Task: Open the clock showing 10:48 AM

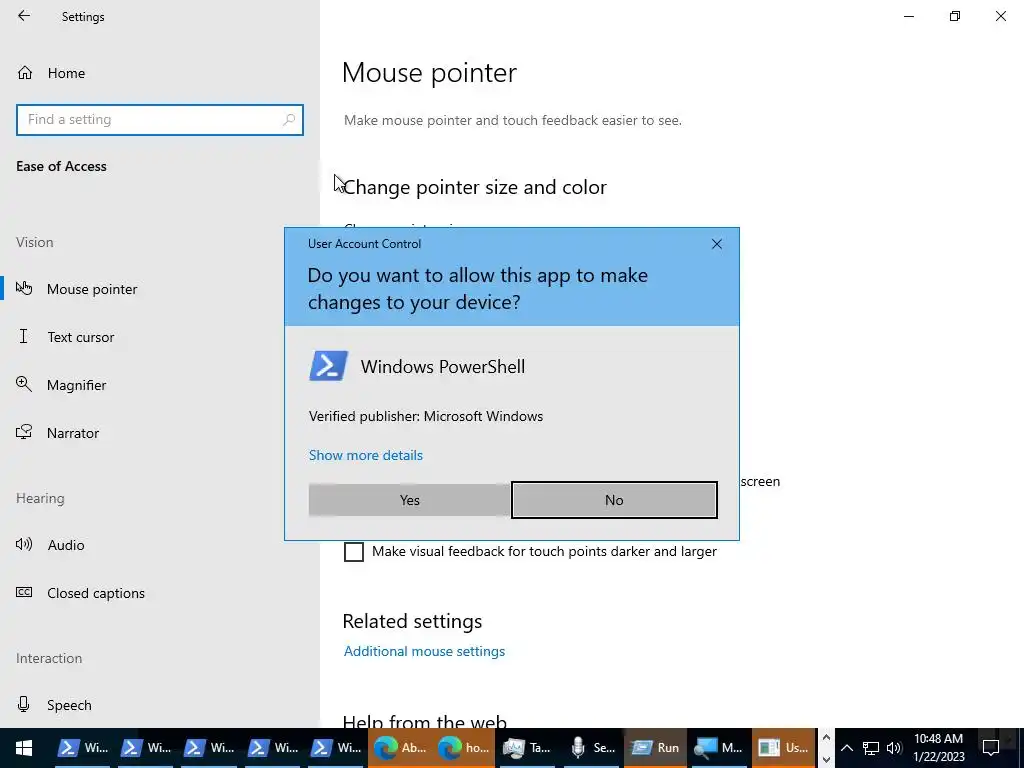Action: 938,748
